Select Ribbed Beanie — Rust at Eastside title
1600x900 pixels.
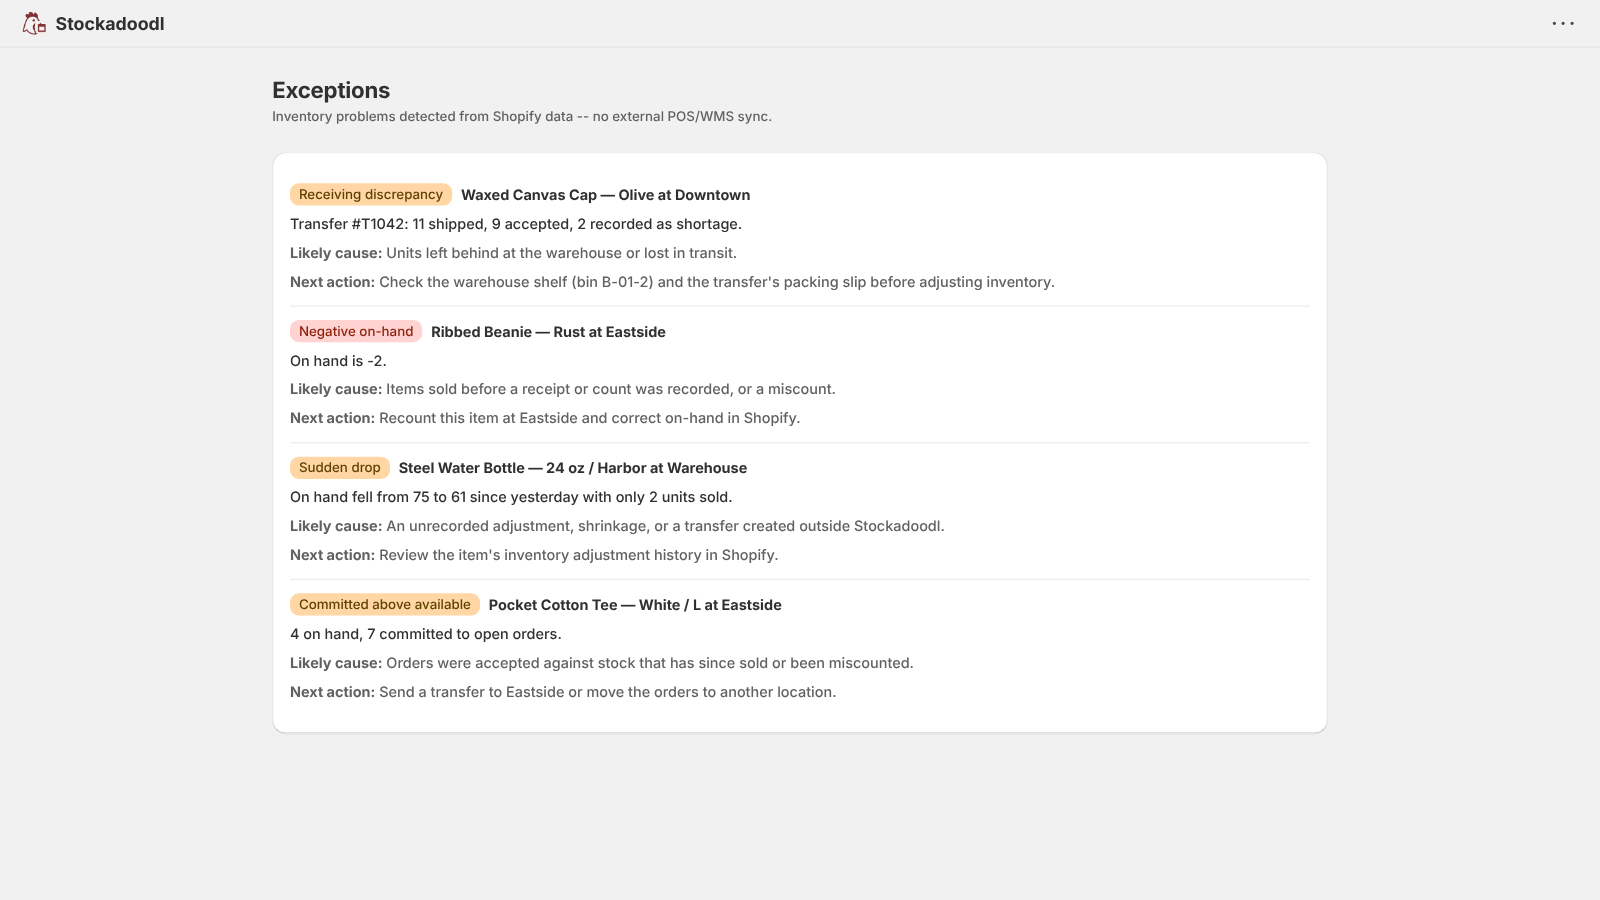[548, 332]
